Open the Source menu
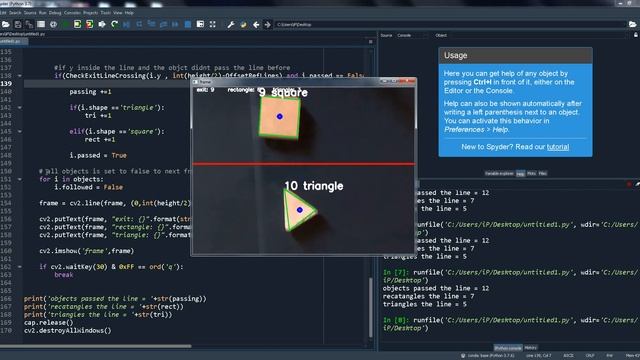Screen dimensions: 640x360 click(30, 13)
